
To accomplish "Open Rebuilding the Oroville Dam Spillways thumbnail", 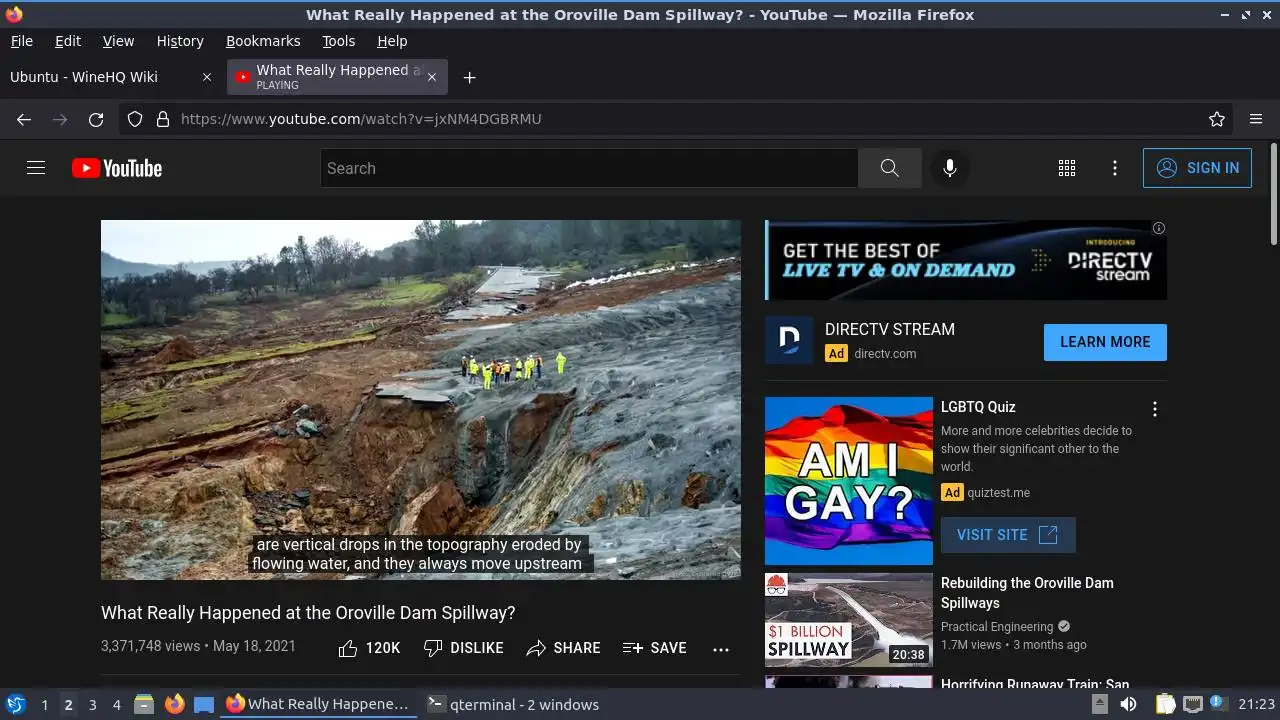I will 849,620.
